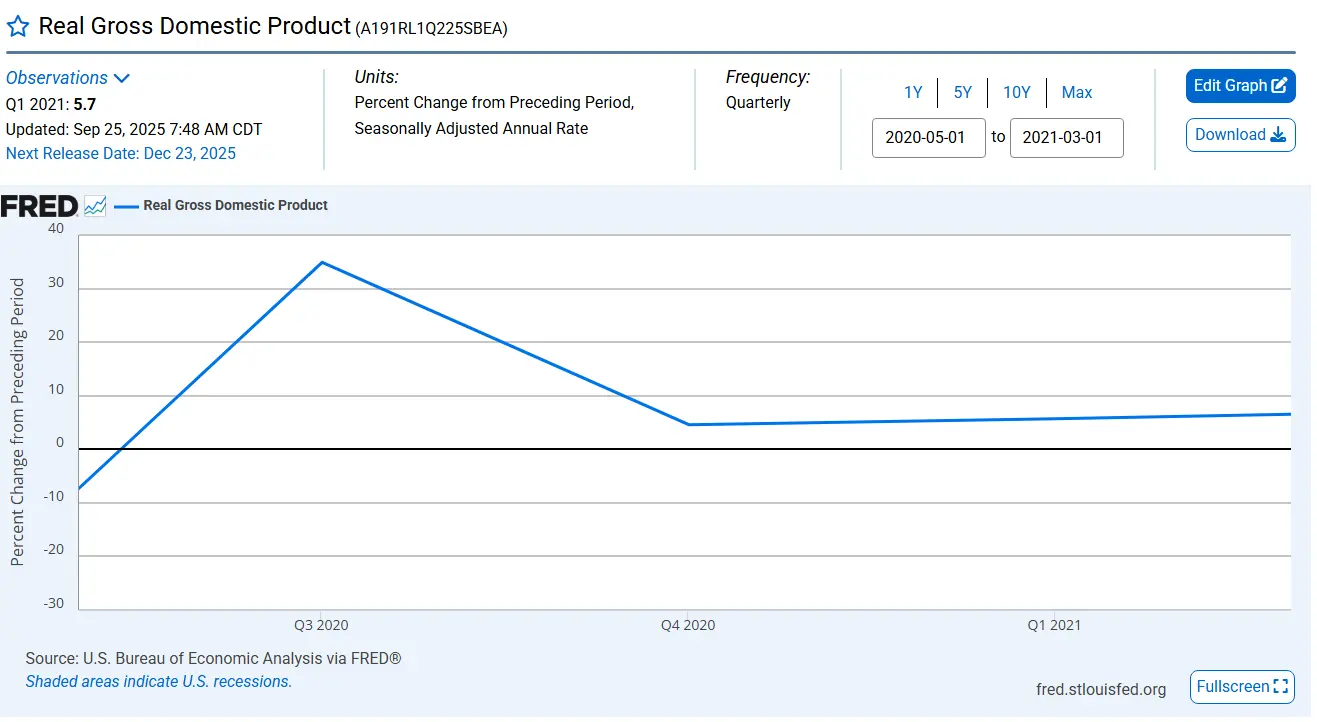Click the 'Shaded areas indicate U.S. recessions' link
This screenshot has height=722, width=1317.
point(159,682)
